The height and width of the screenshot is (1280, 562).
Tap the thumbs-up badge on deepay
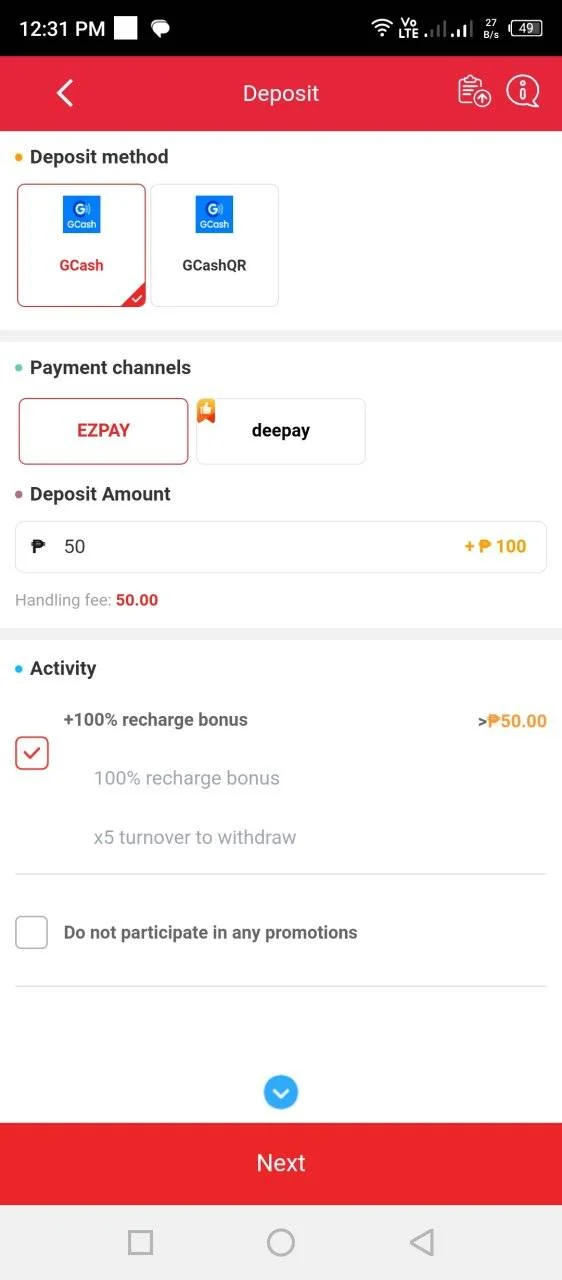(x=206, y=410)
